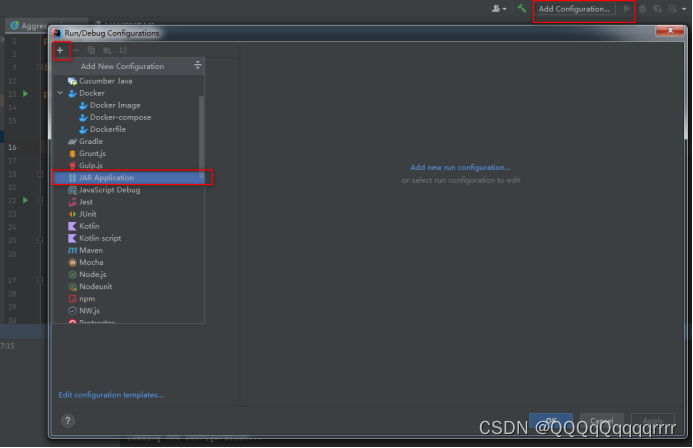The width and height of the screenshot is (693, 448).
Task: Click the Run with Coverage icon
Action: coord(658,9)
